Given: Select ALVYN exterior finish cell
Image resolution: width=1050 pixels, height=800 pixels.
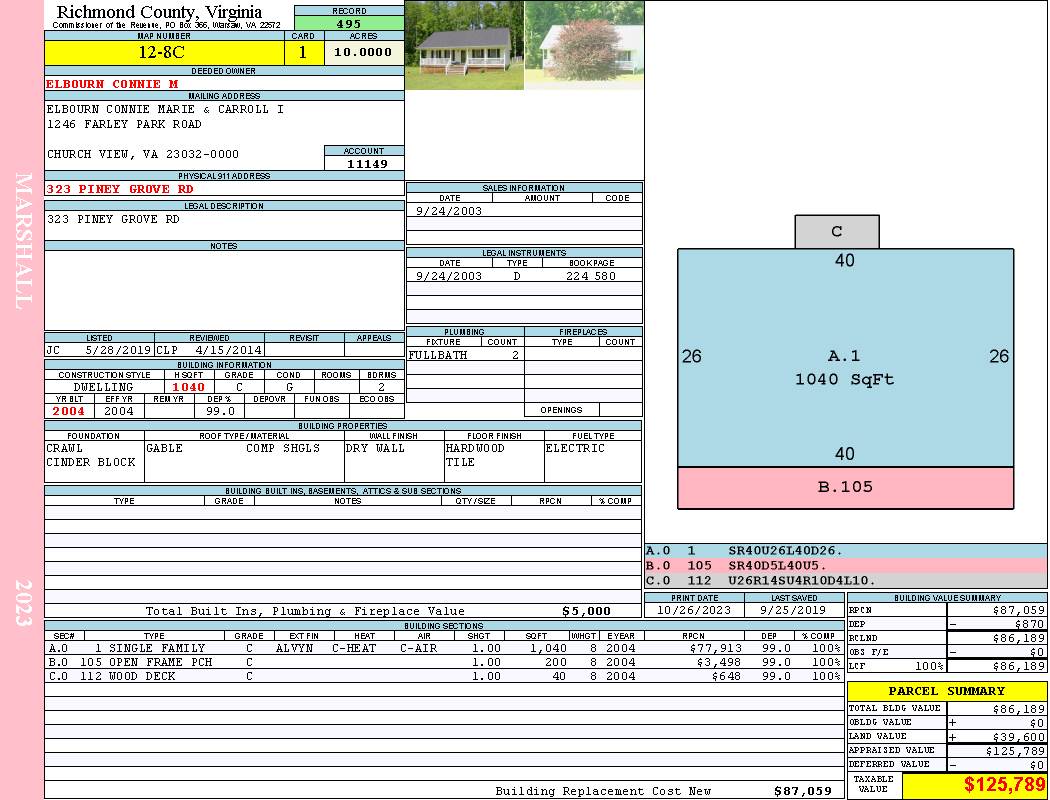Looking at the screenshot, I should click(x=294, y=648).
